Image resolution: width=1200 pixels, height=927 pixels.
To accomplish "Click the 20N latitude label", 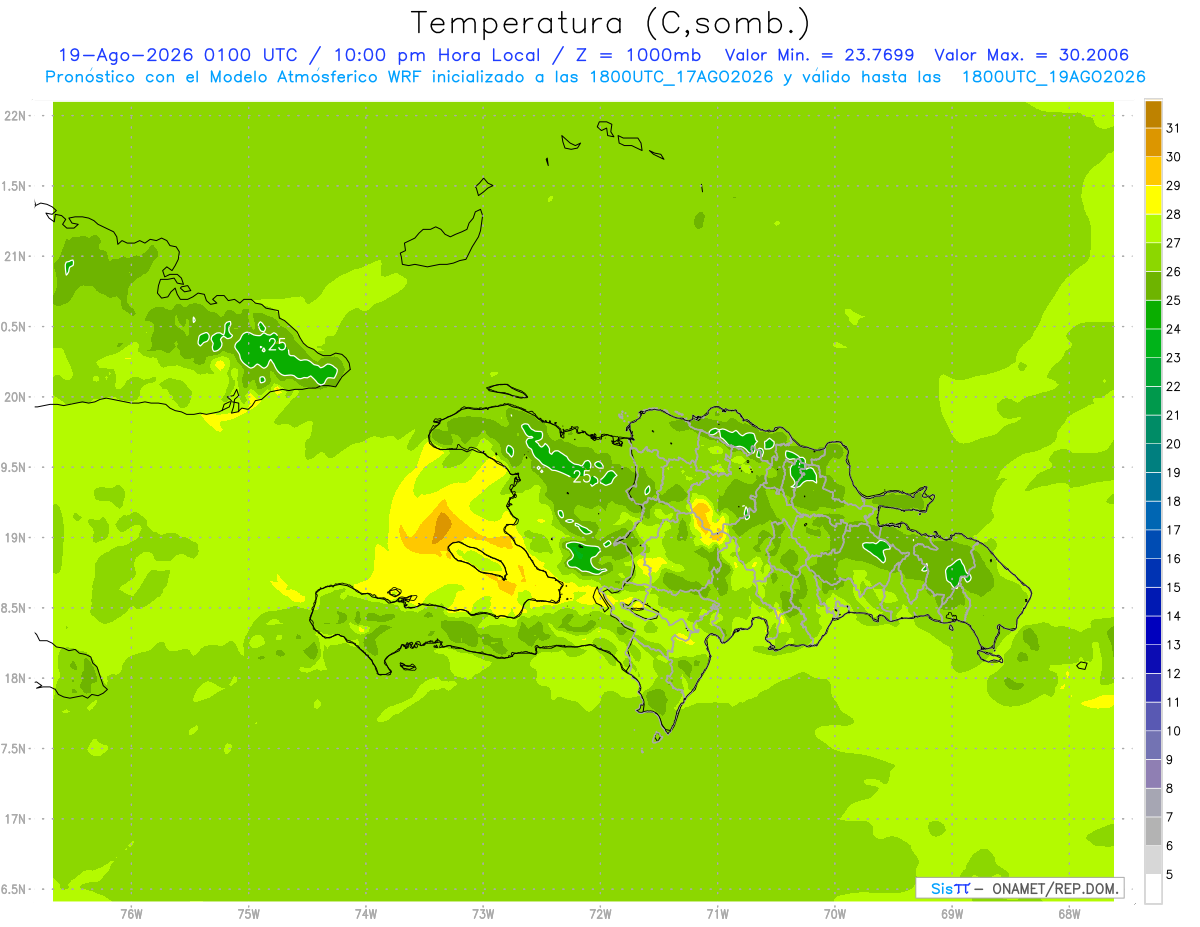I will tap(17, 398).
